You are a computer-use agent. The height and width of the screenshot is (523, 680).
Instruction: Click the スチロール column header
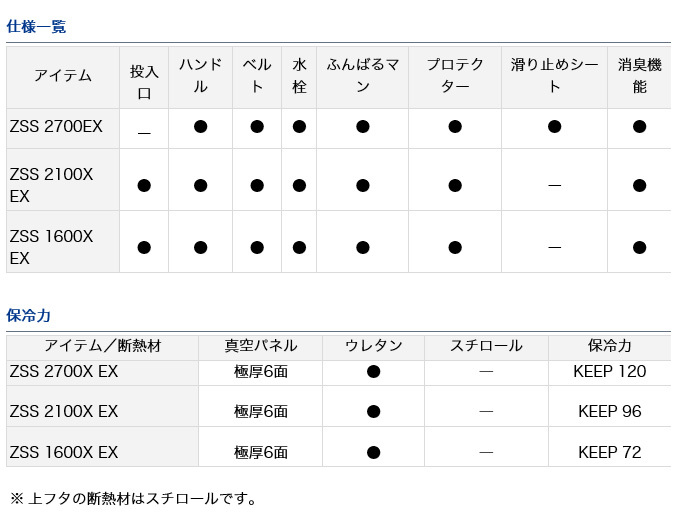click(486, 346)
